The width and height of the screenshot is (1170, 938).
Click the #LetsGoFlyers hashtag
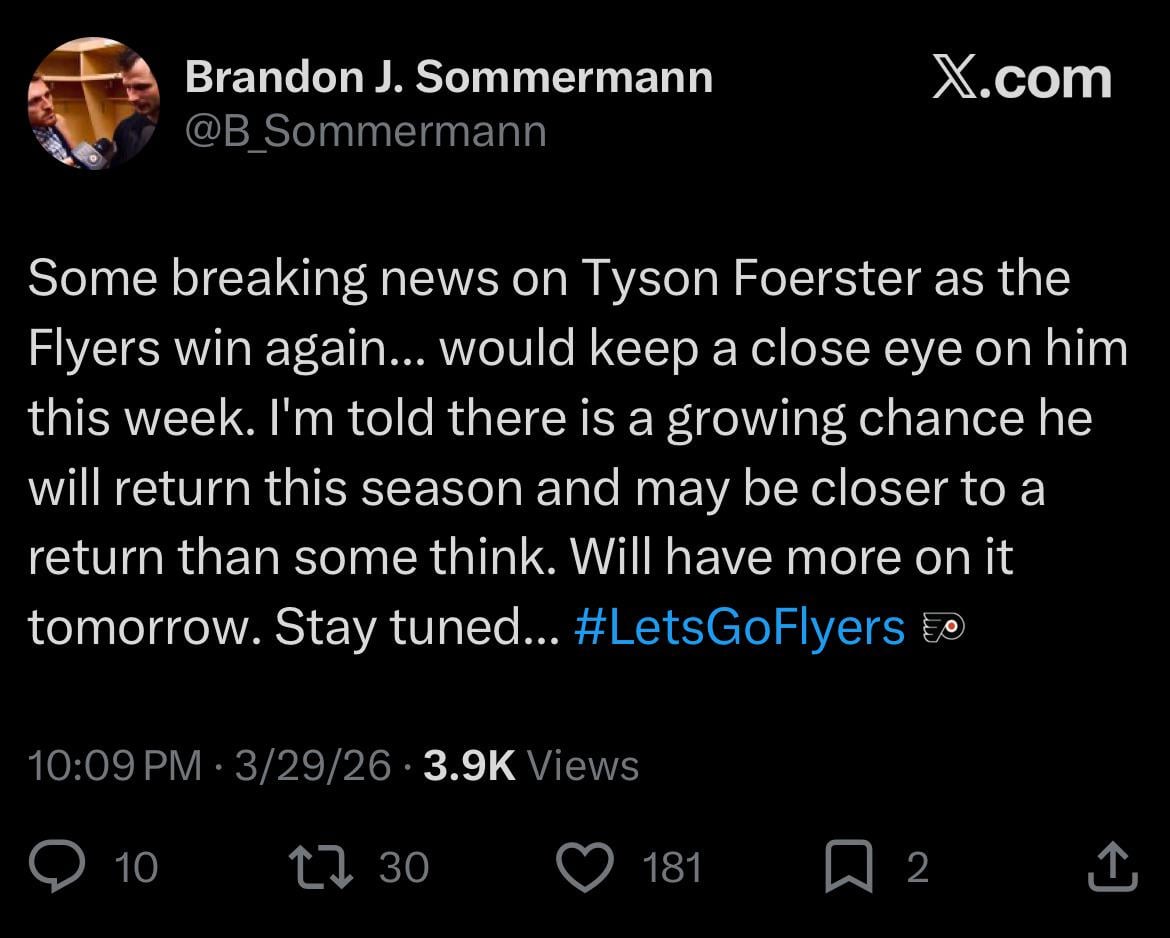pyautogui.click(x=740, y=628)
